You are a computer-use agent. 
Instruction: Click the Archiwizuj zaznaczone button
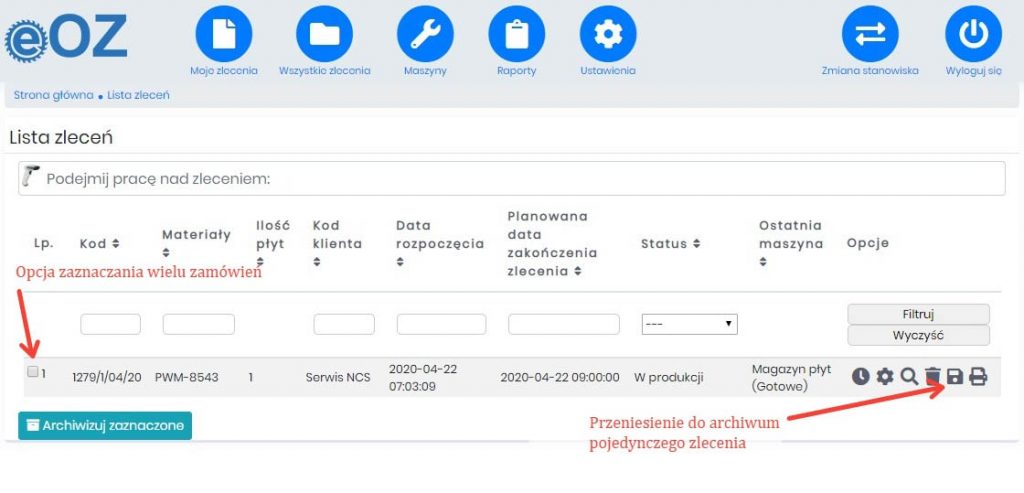105,425
